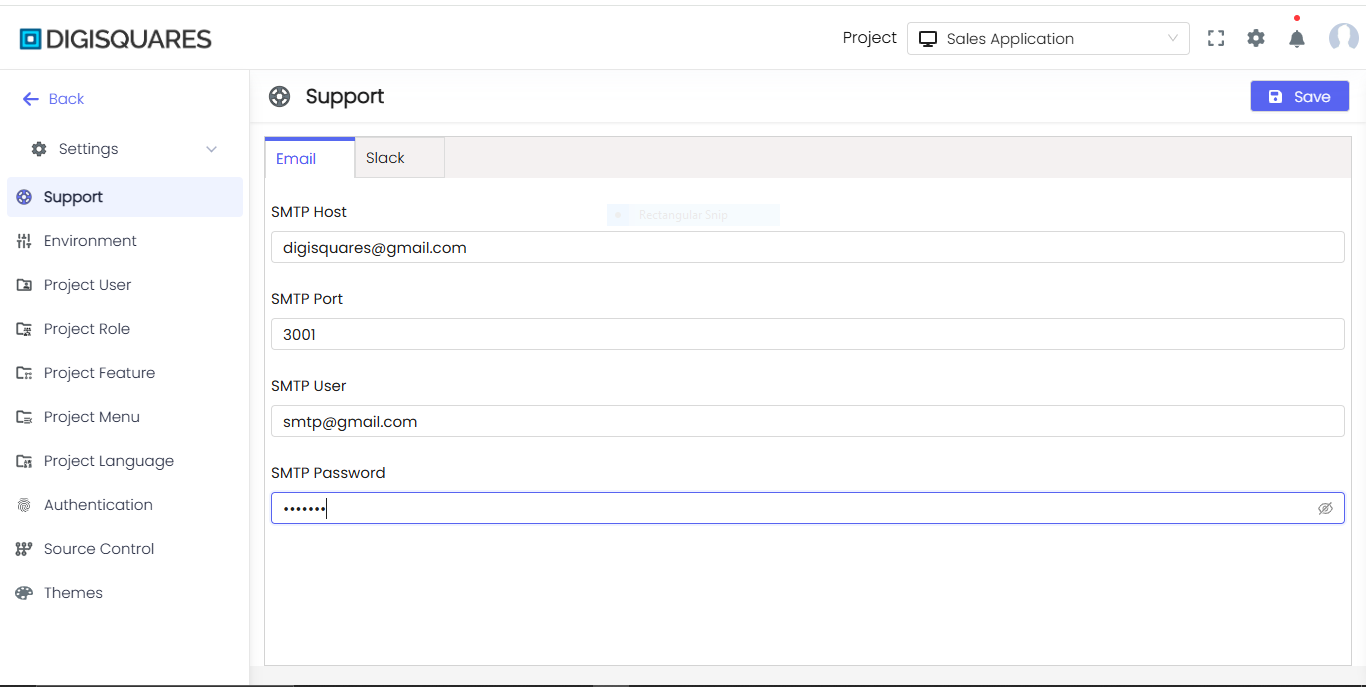Viewport: 1366px width, 687px height.
Task: Click the SMTP Password label
Action: coord(328,473)
